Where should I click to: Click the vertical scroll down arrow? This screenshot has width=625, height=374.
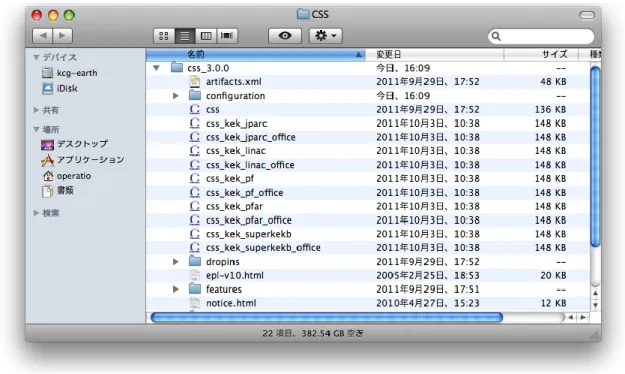(x=595, y=305)
